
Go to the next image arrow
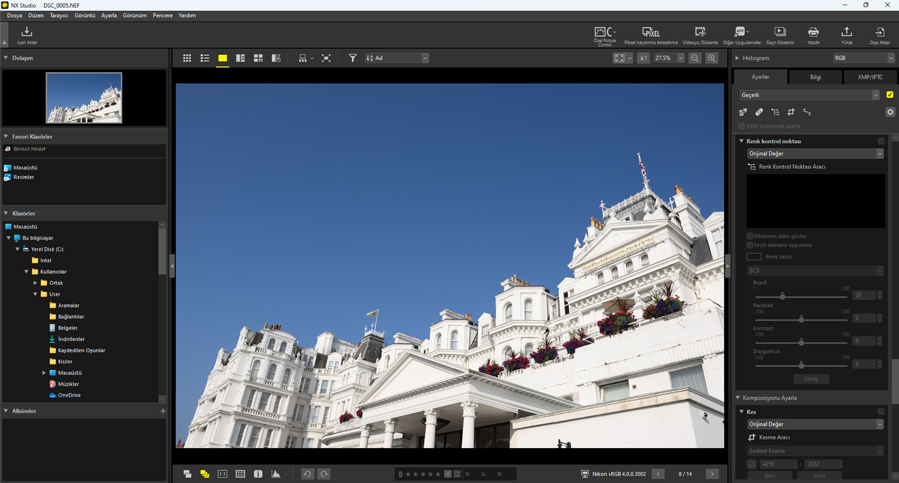[x=712, y=474]
